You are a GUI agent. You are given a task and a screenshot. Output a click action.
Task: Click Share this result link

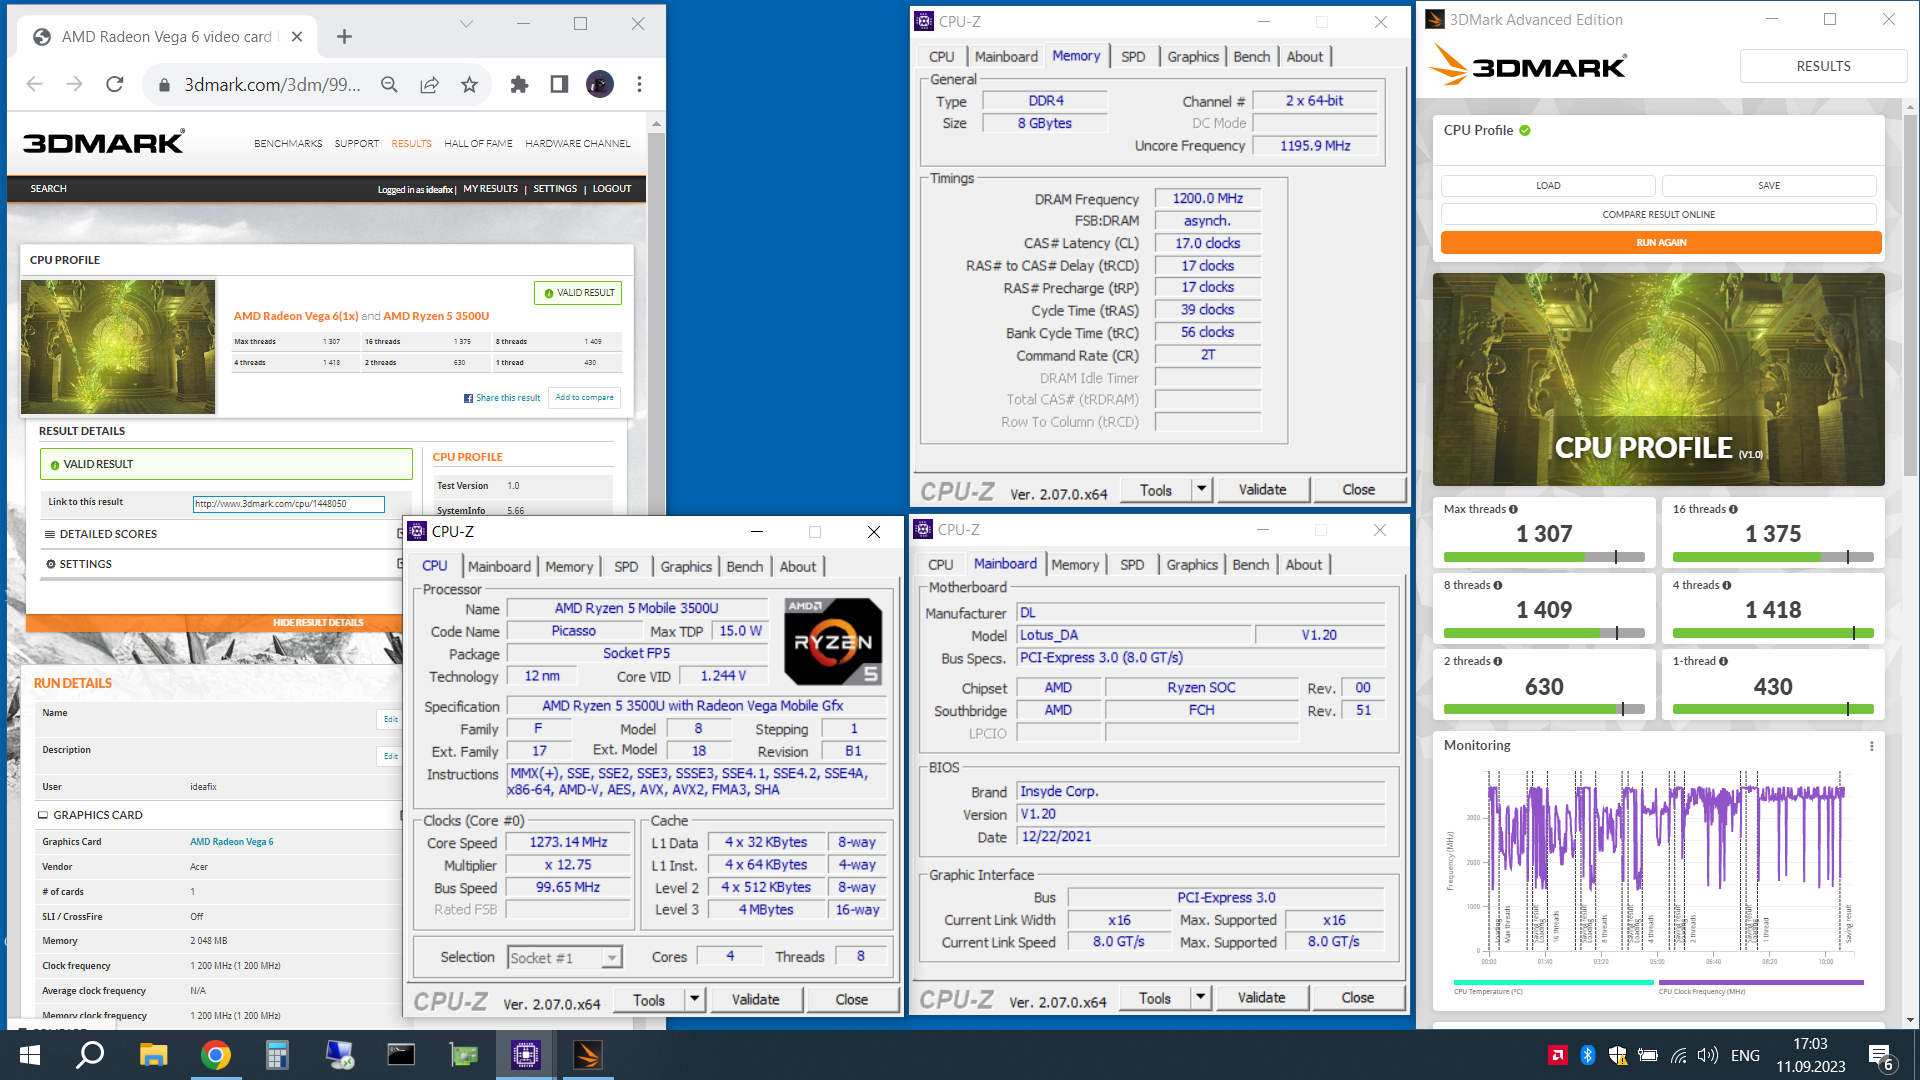502,398
